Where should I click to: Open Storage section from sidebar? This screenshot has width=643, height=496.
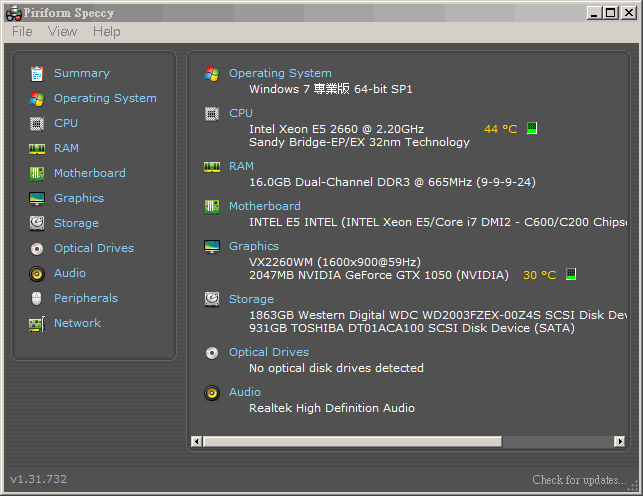[76, 223]
